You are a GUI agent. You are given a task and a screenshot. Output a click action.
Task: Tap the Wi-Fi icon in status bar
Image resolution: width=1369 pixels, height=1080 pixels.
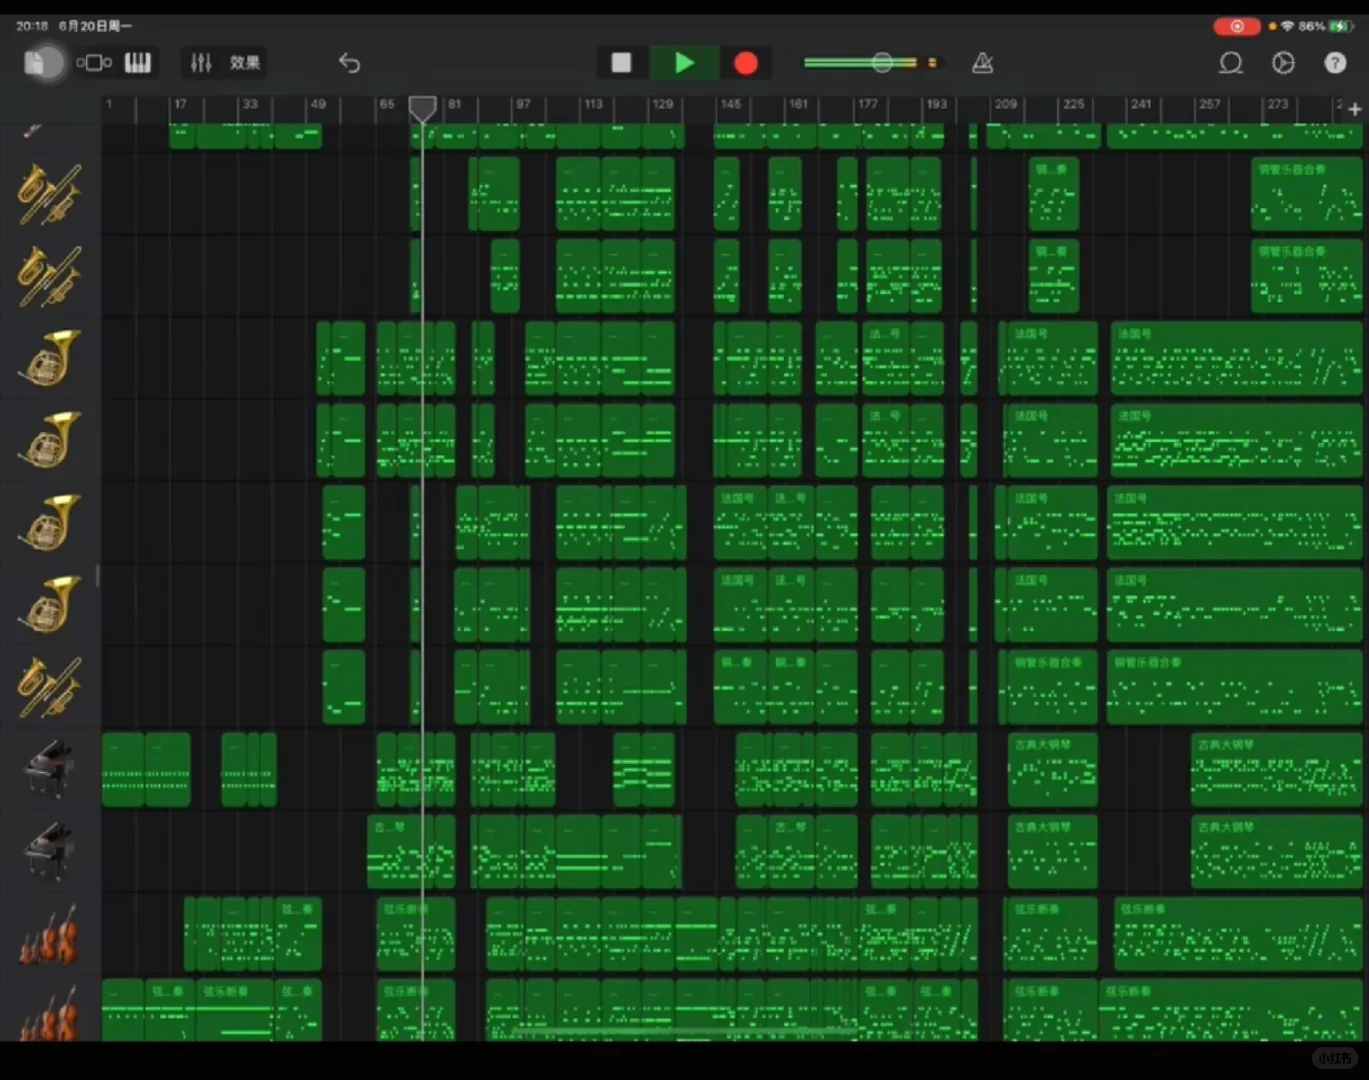1287,26
